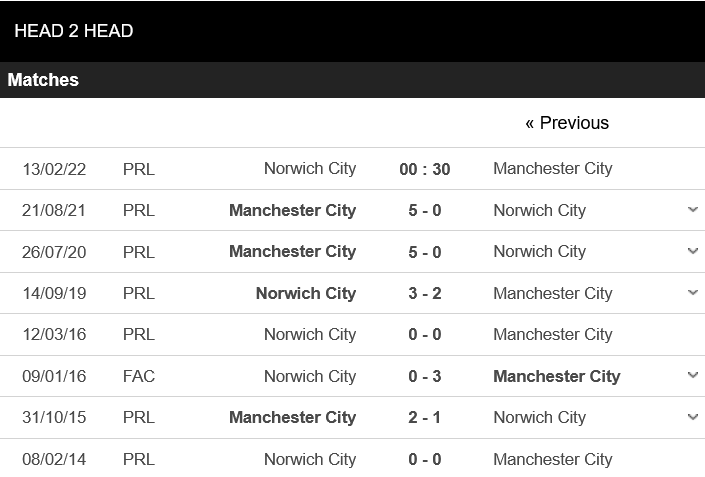Toggle the chevron on the 31/10/15 match
The width and height of the screenshot is (705, 477).
click(693, 417)
